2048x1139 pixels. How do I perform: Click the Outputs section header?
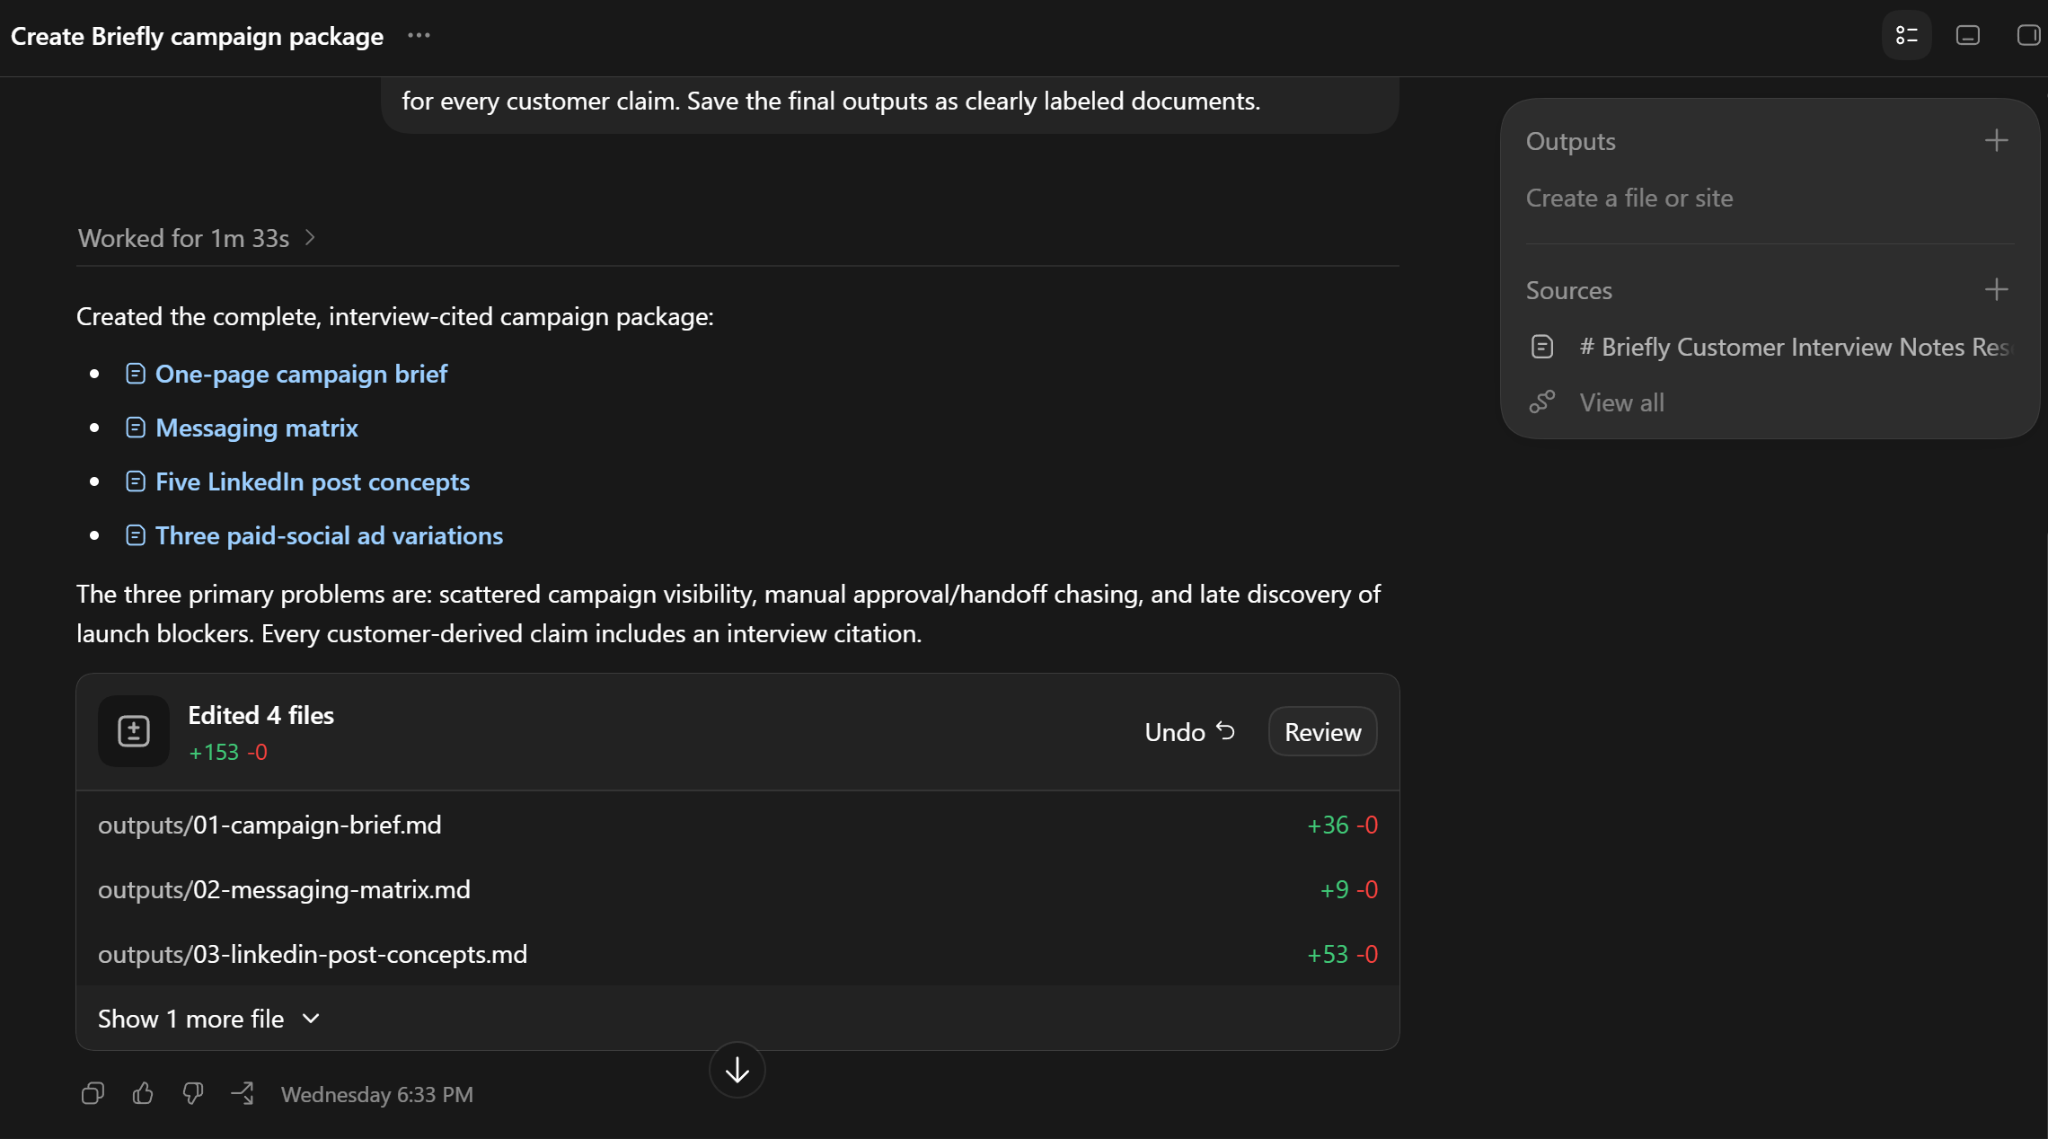point(1570,141)
